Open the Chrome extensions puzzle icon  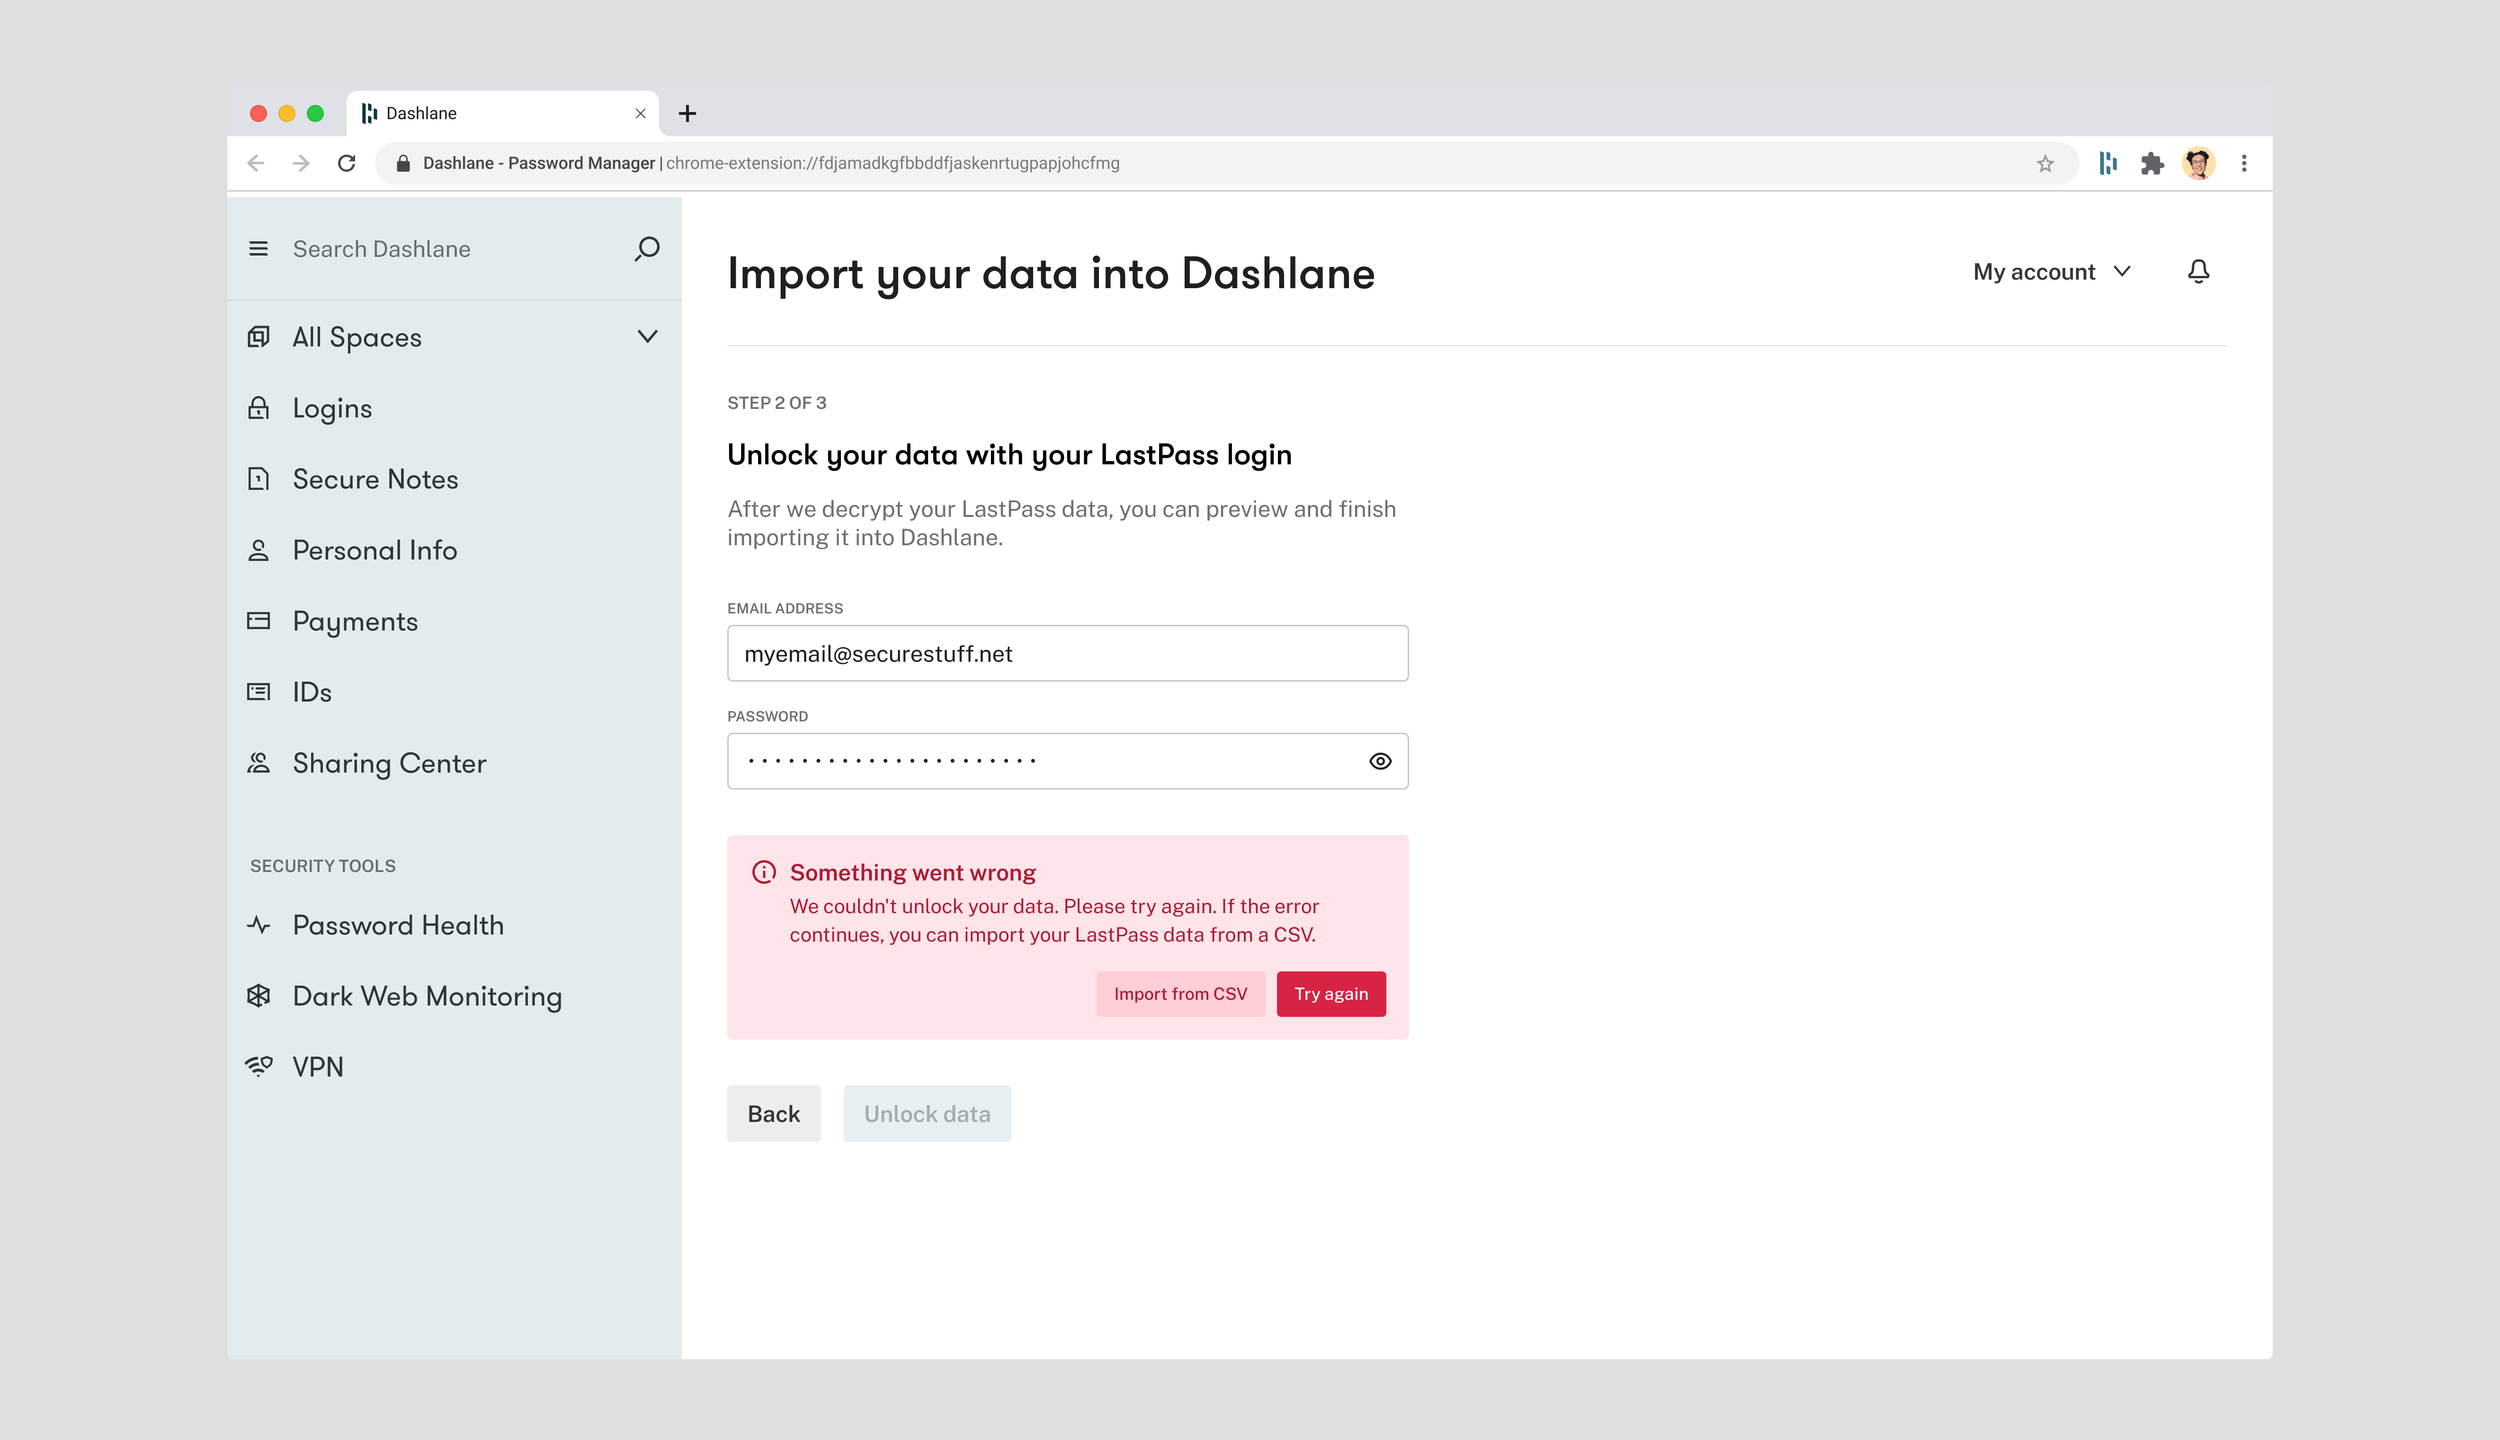pyautogui.click(x=2152, y=163)
